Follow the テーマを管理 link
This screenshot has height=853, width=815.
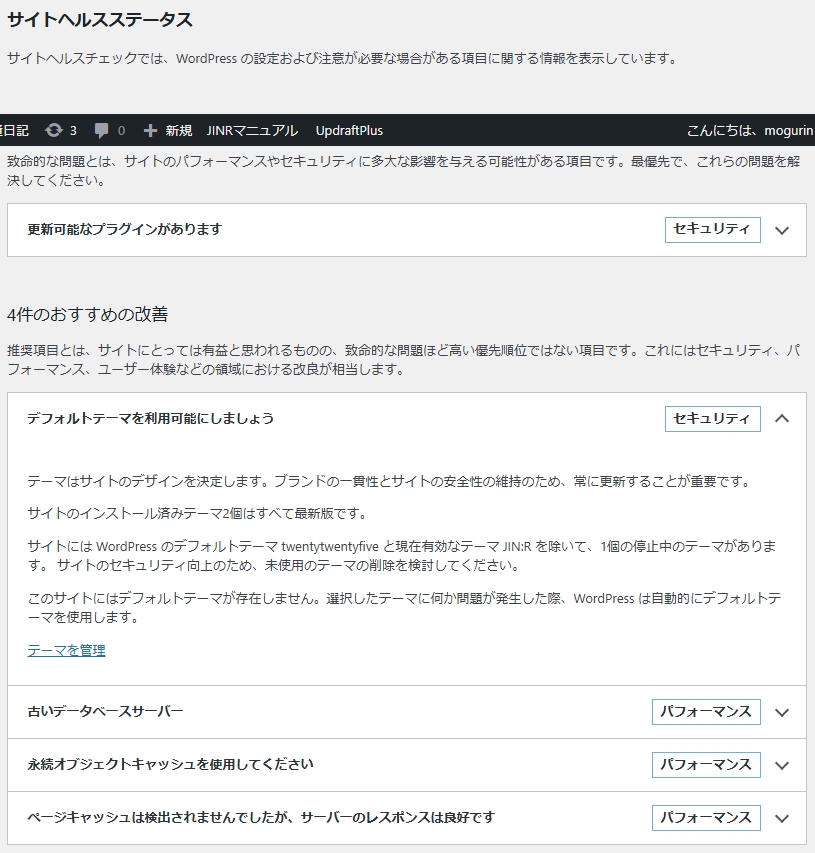[66, 650]
